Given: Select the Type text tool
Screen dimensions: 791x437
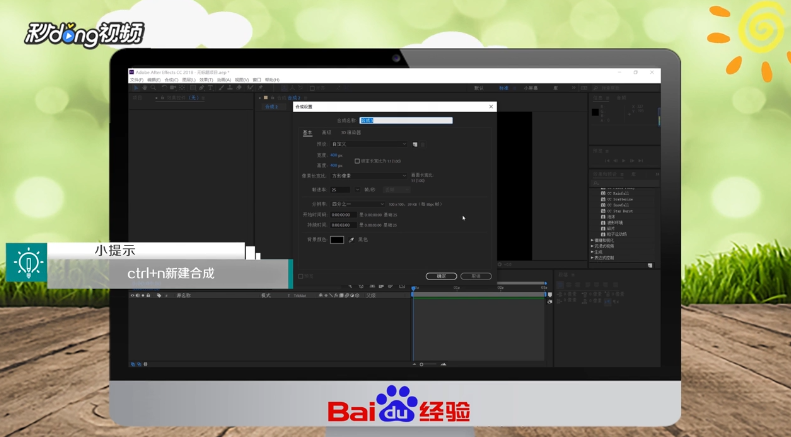Looking at the screenshot, I should pyautogui.click(x=210, y=88).
